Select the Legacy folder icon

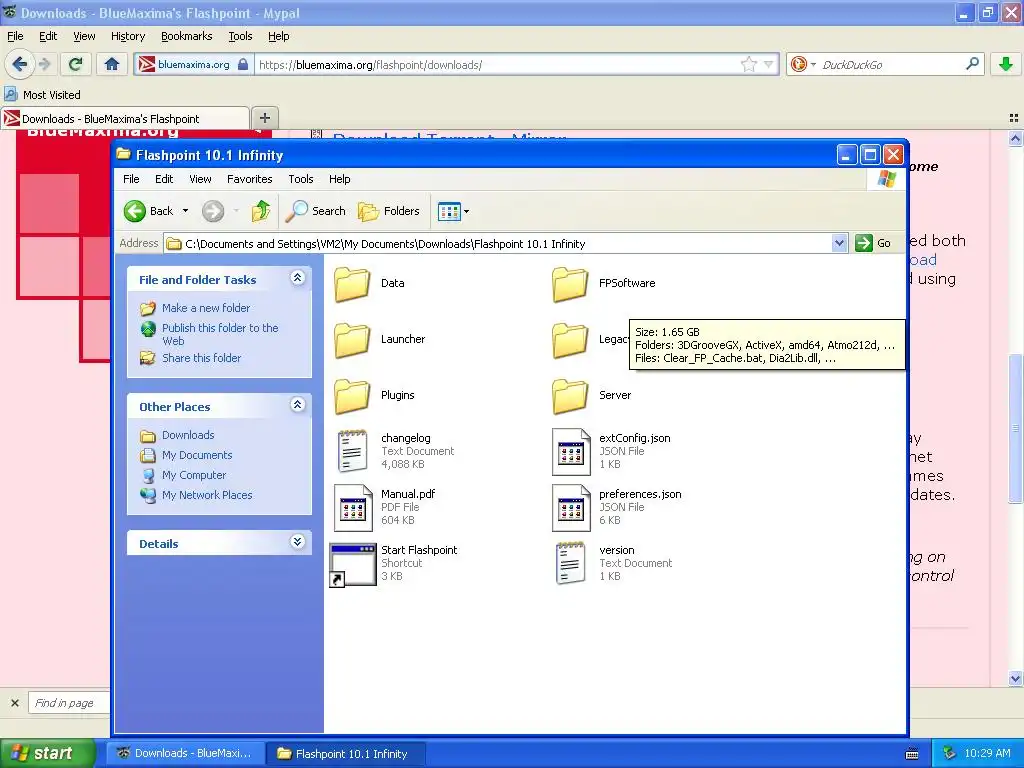point(570,340)
